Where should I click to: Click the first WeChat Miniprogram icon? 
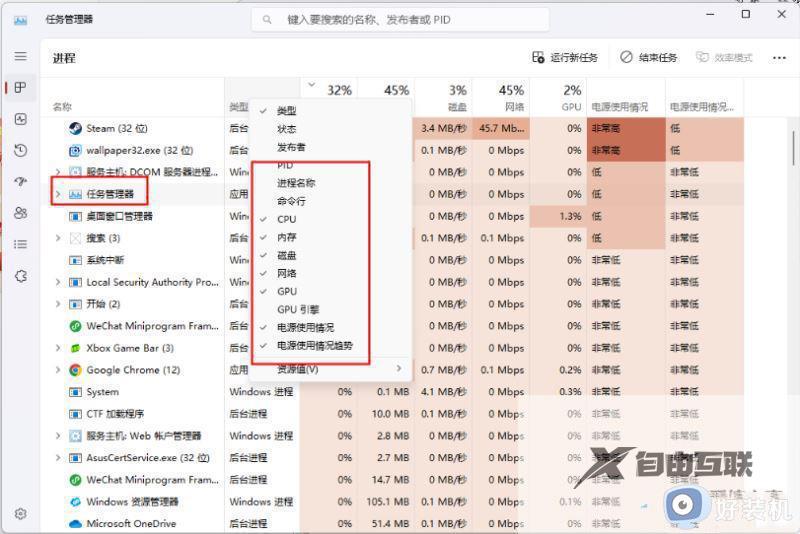(x=75, y=326)
